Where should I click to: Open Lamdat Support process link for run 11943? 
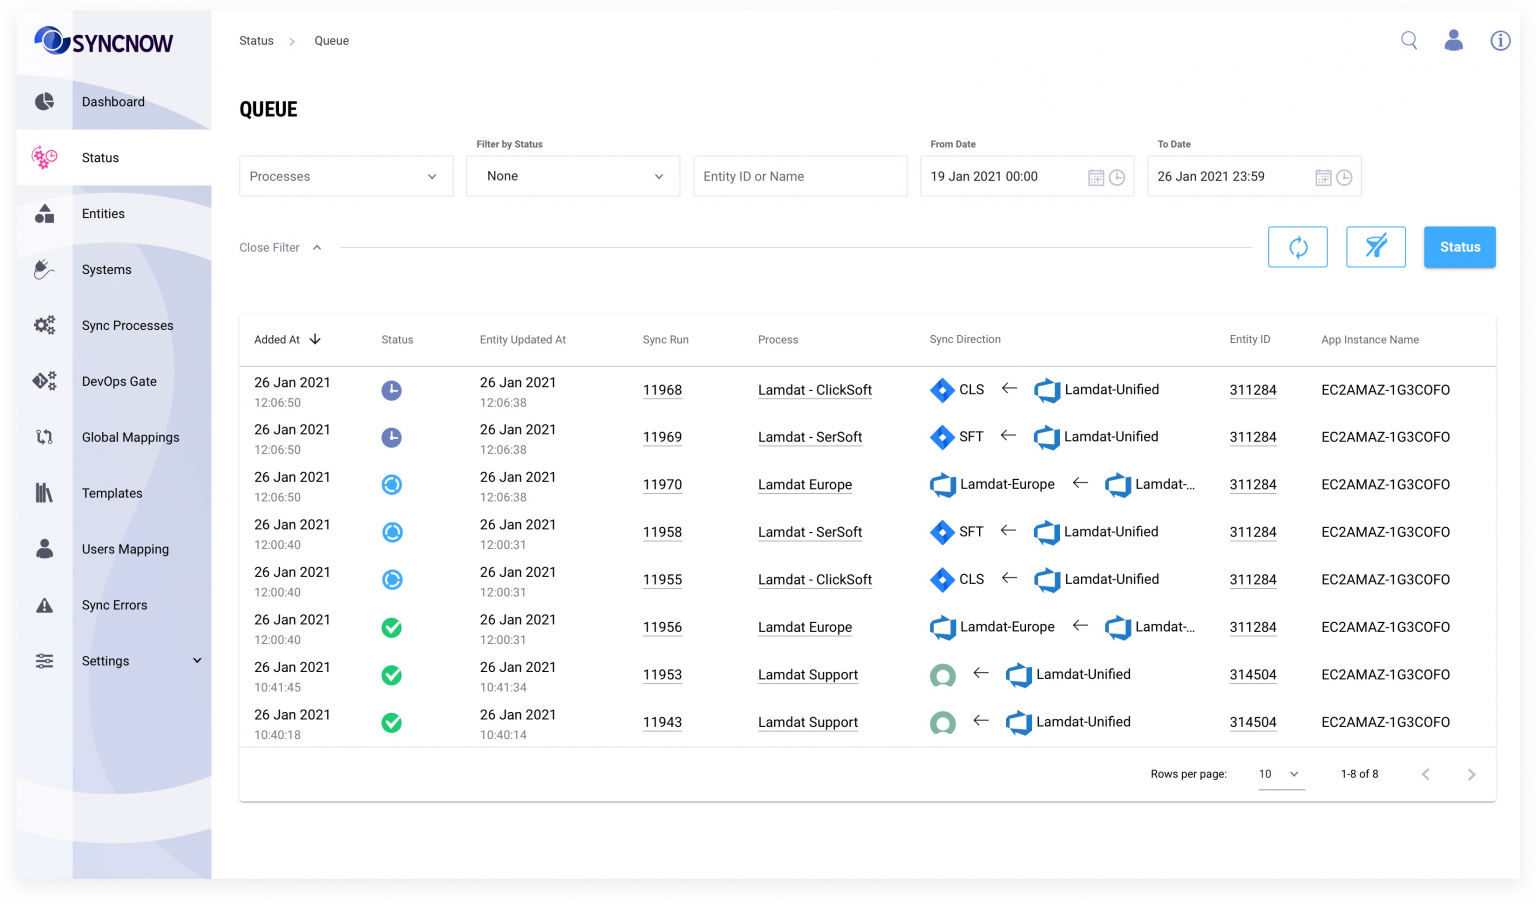[x=808, y=723]
